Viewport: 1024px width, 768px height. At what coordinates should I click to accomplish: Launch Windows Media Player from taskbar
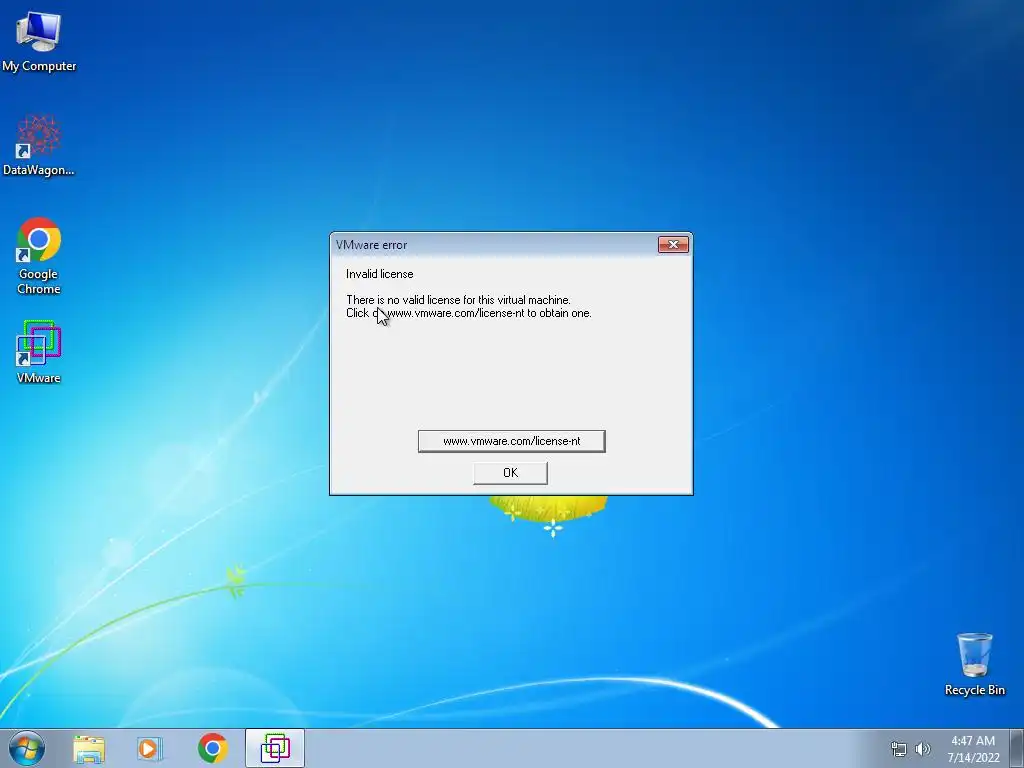150,748
